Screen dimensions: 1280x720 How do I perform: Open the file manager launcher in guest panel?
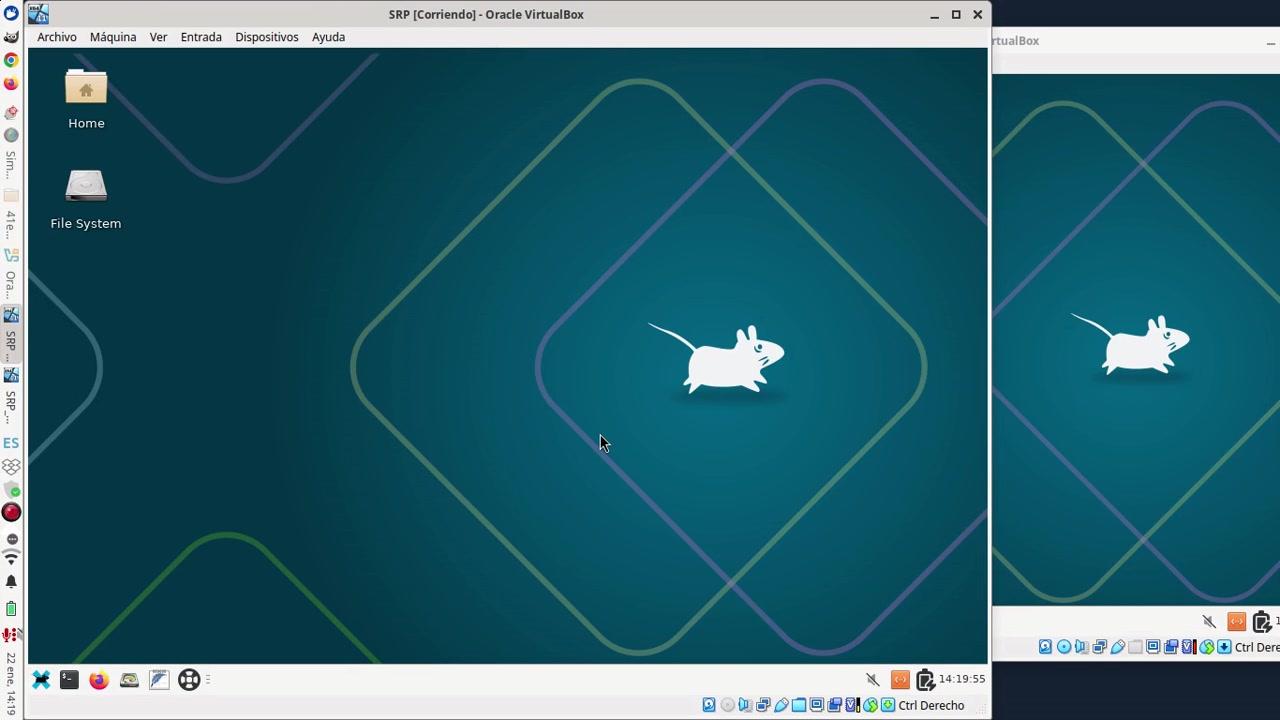129,680
